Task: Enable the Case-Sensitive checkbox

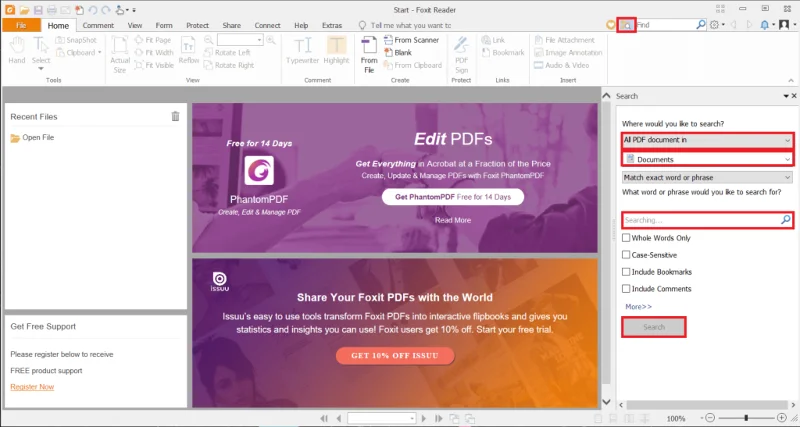Action: [626, 255]
